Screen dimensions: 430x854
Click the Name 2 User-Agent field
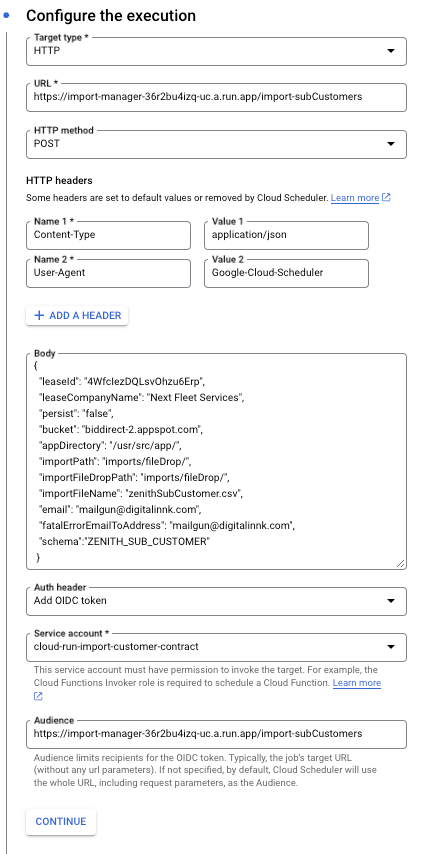coord(108,273)
